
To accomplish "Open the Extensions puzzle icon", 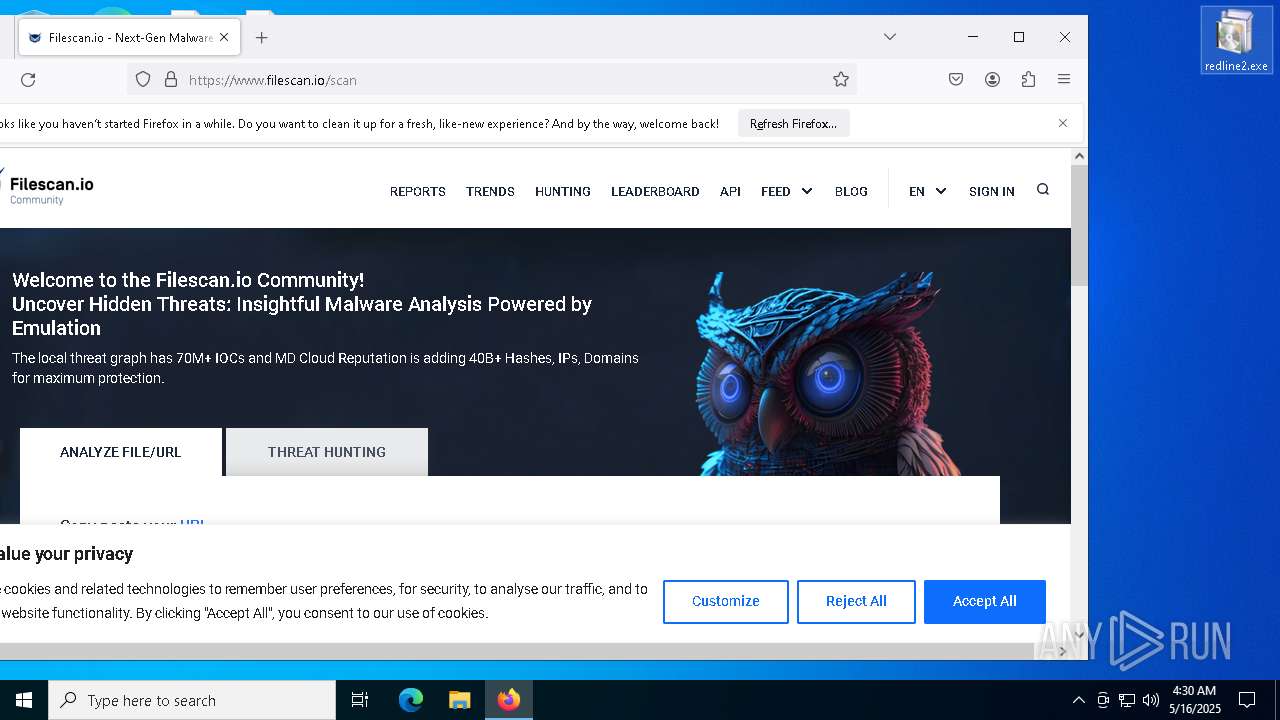I will [1028, 79].
